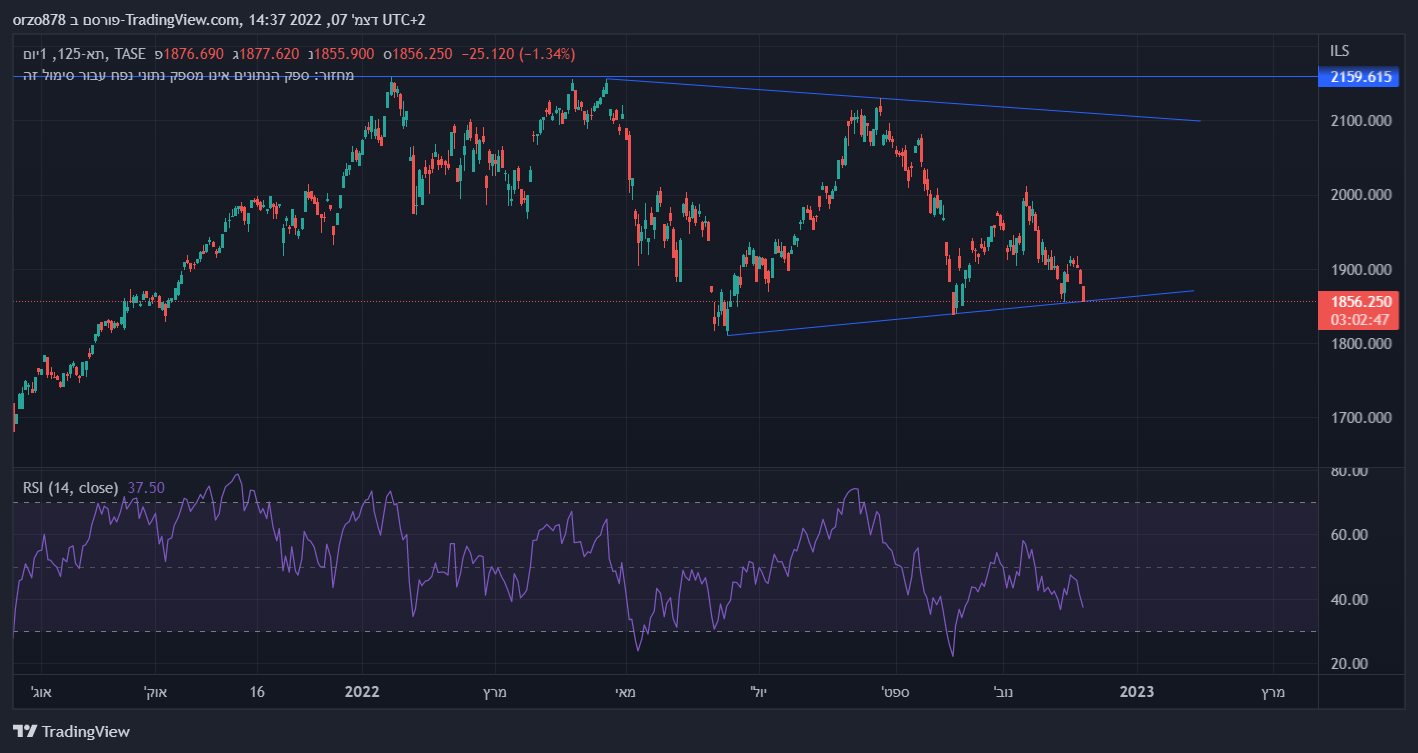Click the purple RSI value 37.50
The height and width of the screenshot is (753, 1418).
146,488
